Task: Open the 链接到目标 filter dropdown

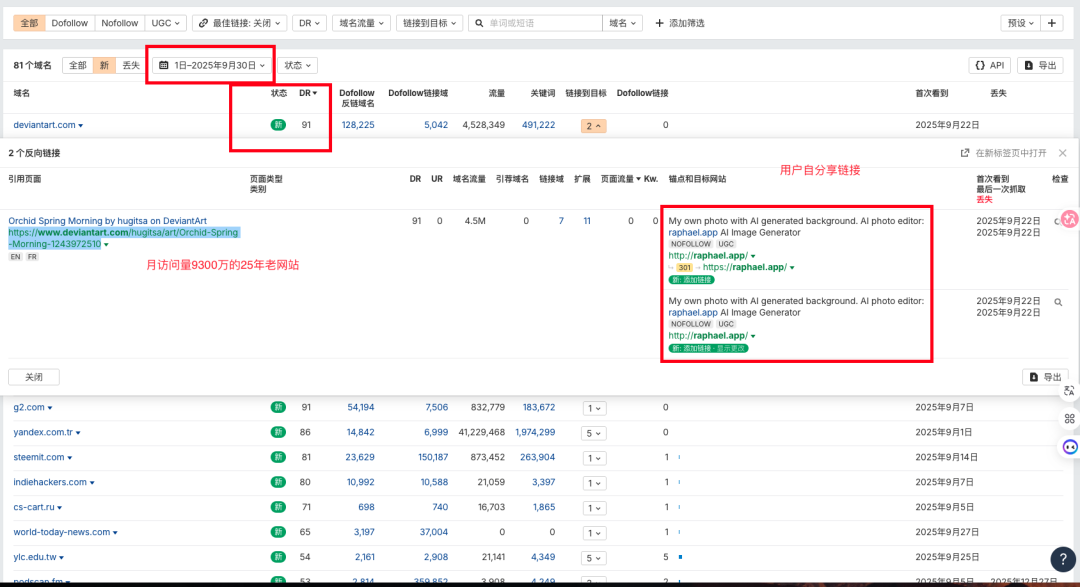Action: pyautogui.click(x=428, y=23)
